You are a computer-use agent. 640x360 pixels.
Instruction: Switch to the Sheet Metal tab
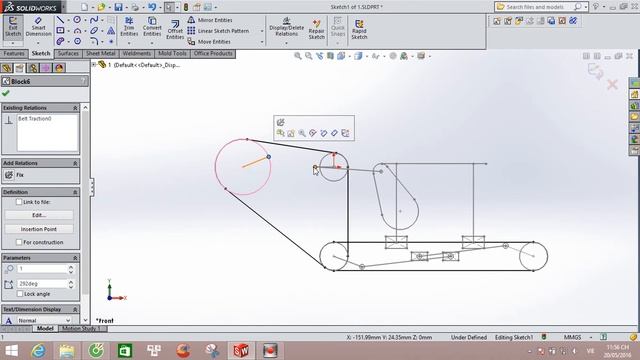tap(100, 53)
